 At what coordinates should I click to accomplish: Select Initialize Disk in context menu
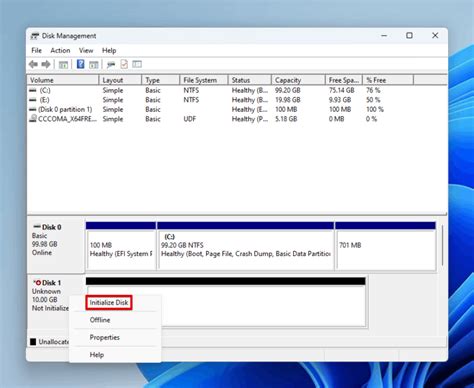click(109, 303)
